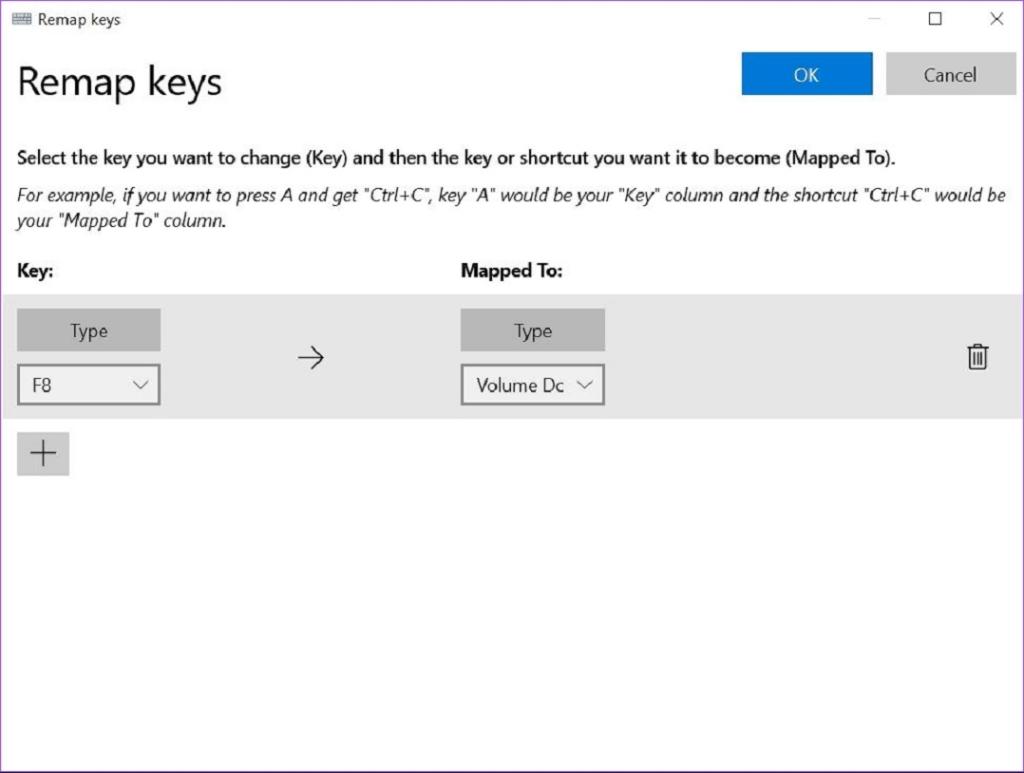Viewport: 1024px width, 773px height.
Task: Click the "Key:" column label
Action: (x=35, y=271)
